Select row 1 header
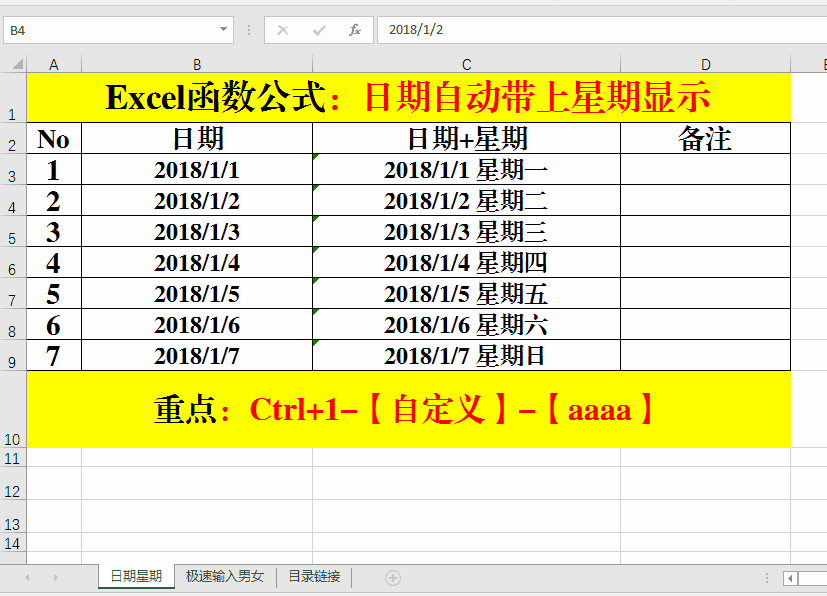 (x=13, y=98)
